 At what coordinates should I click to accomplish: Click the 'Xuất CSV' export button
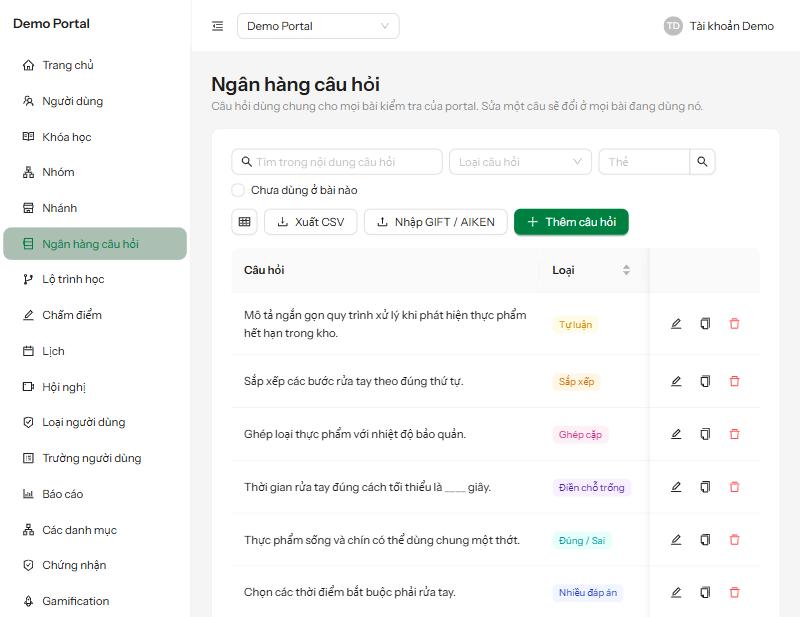click(310, 222)
